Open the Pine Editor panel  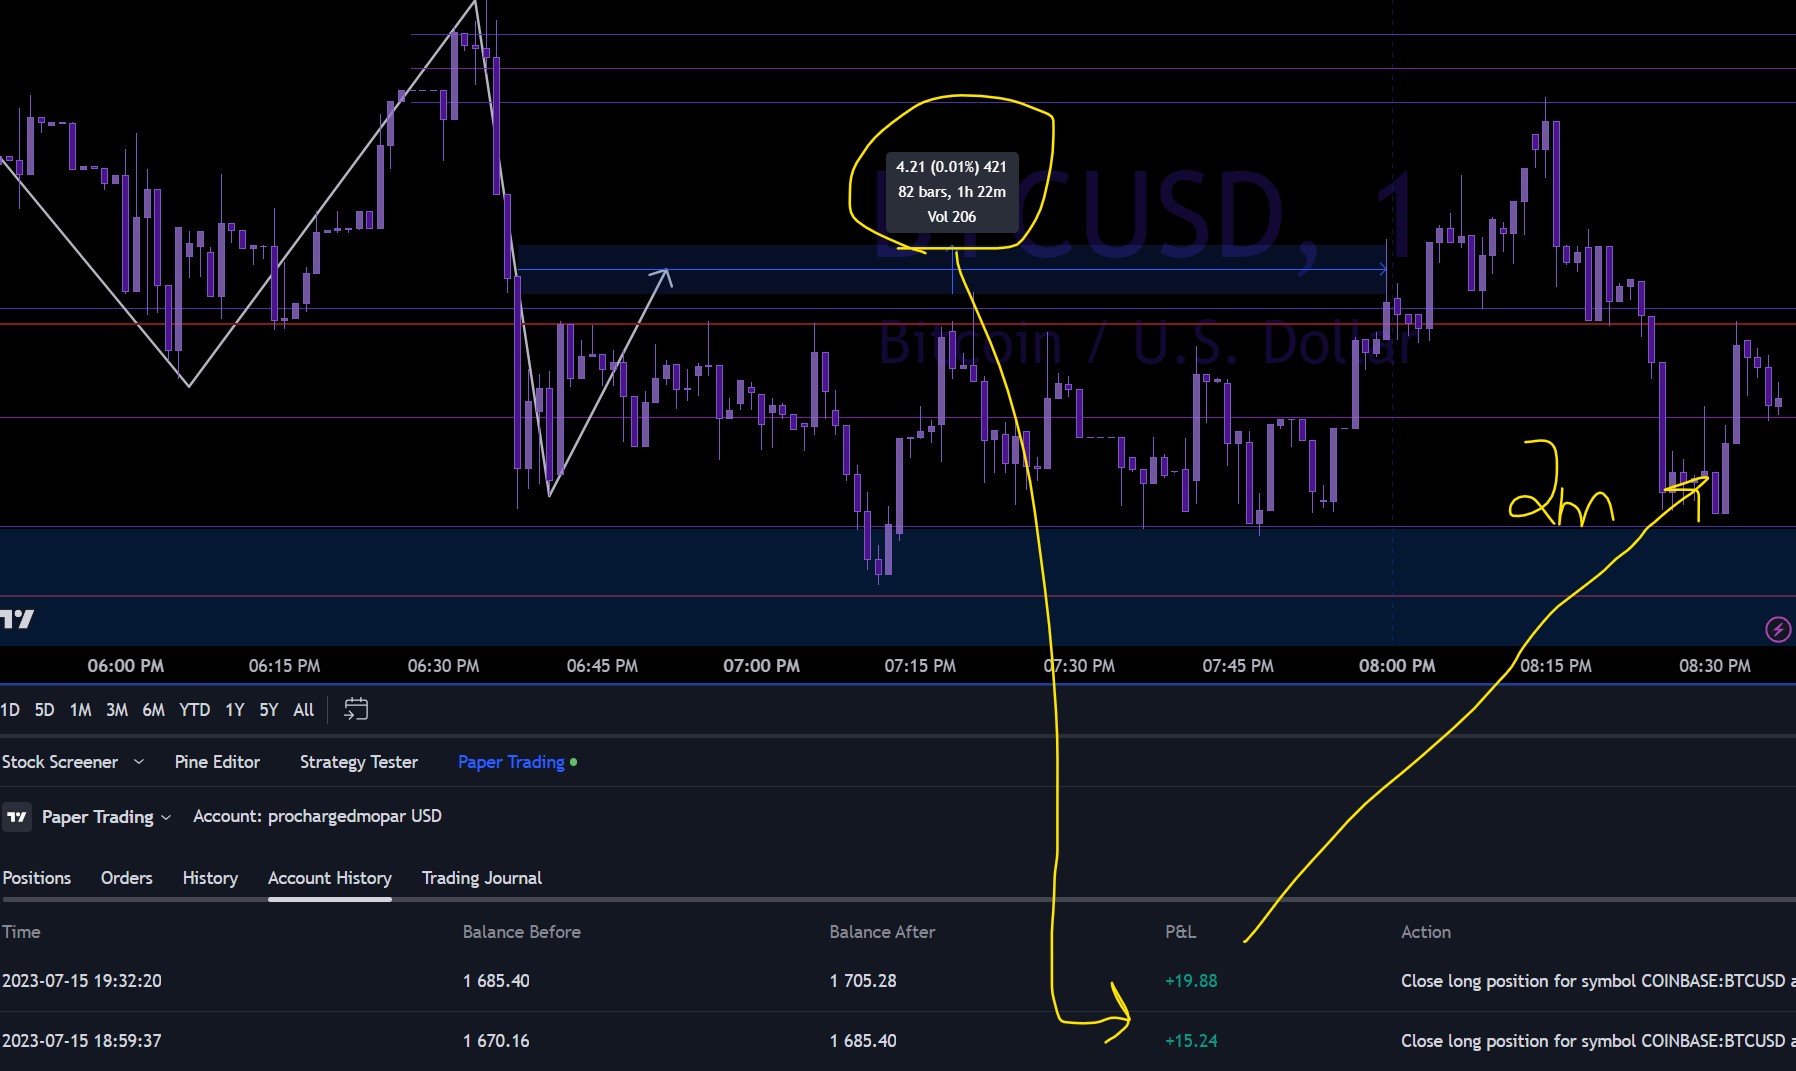[217, 762]
